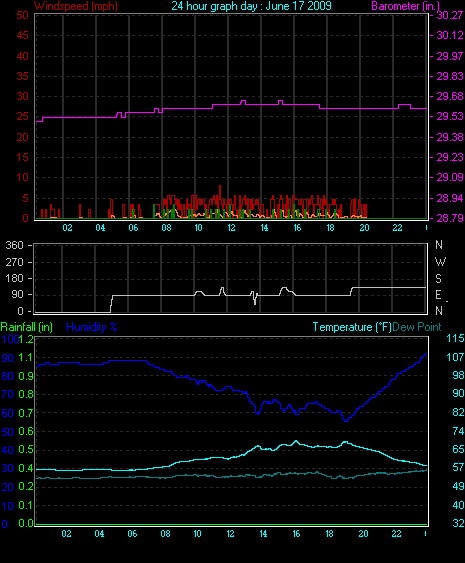Click blue humidity axis value 30
Viewport: 465px width, 563px height.
7,468
